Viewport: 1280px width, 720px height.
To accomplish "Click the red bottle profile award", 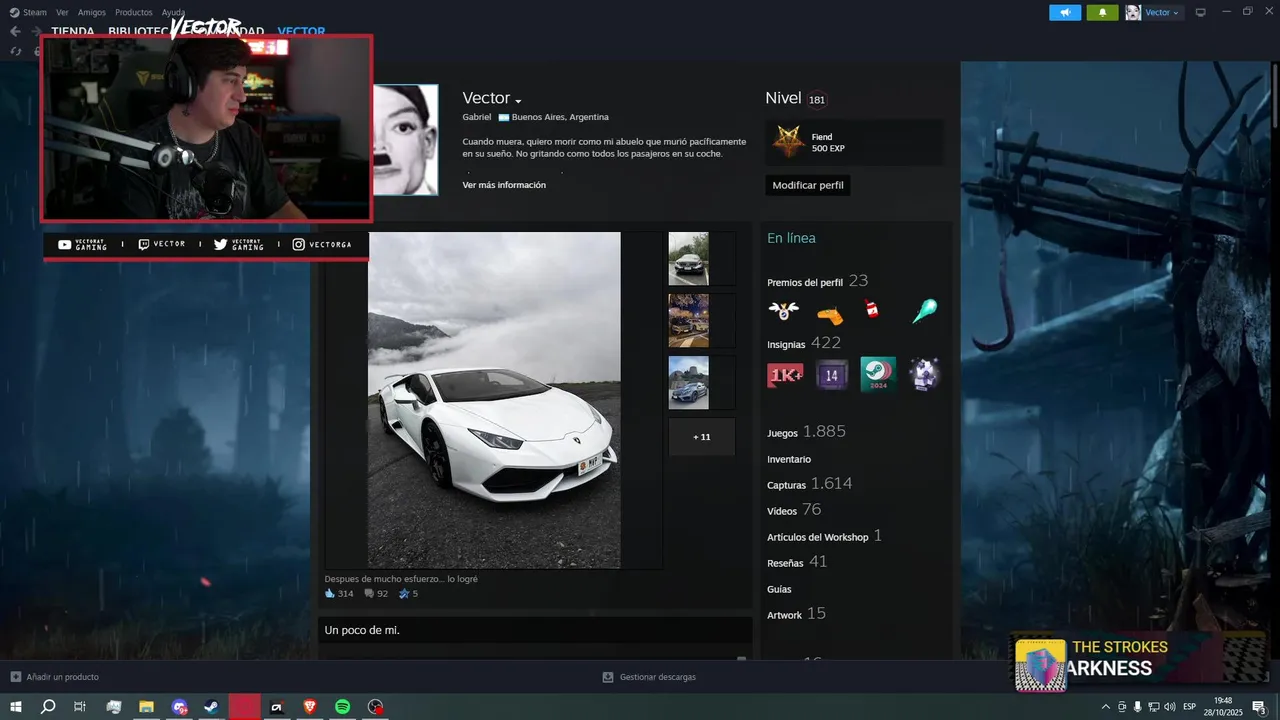I will click(x=872, y=309).
